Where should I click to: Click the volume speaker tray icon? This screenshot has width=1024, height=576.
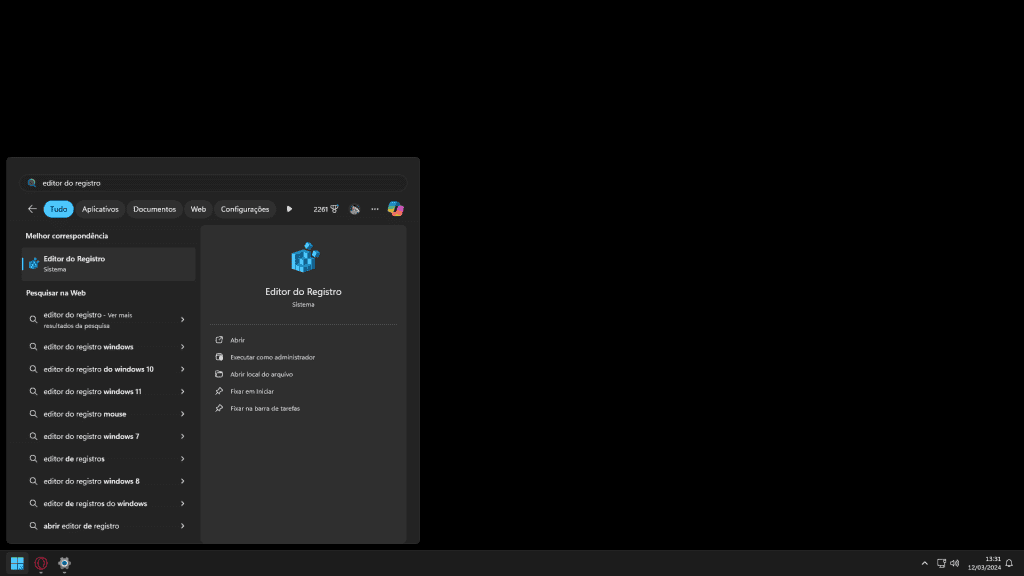(x=955, y=563)
